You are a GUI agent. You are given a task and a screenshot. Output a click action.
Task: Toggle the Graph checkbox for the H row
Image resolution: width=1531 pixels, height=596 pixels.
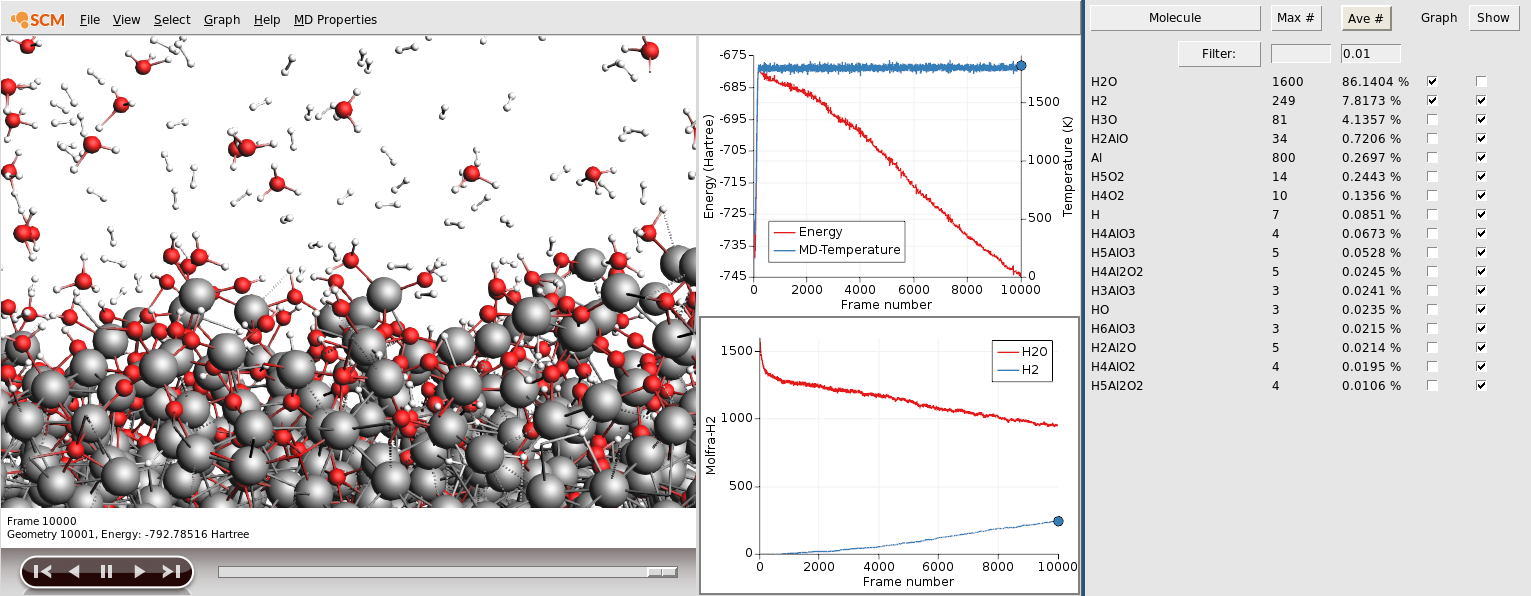click(x=1432, y=215)
